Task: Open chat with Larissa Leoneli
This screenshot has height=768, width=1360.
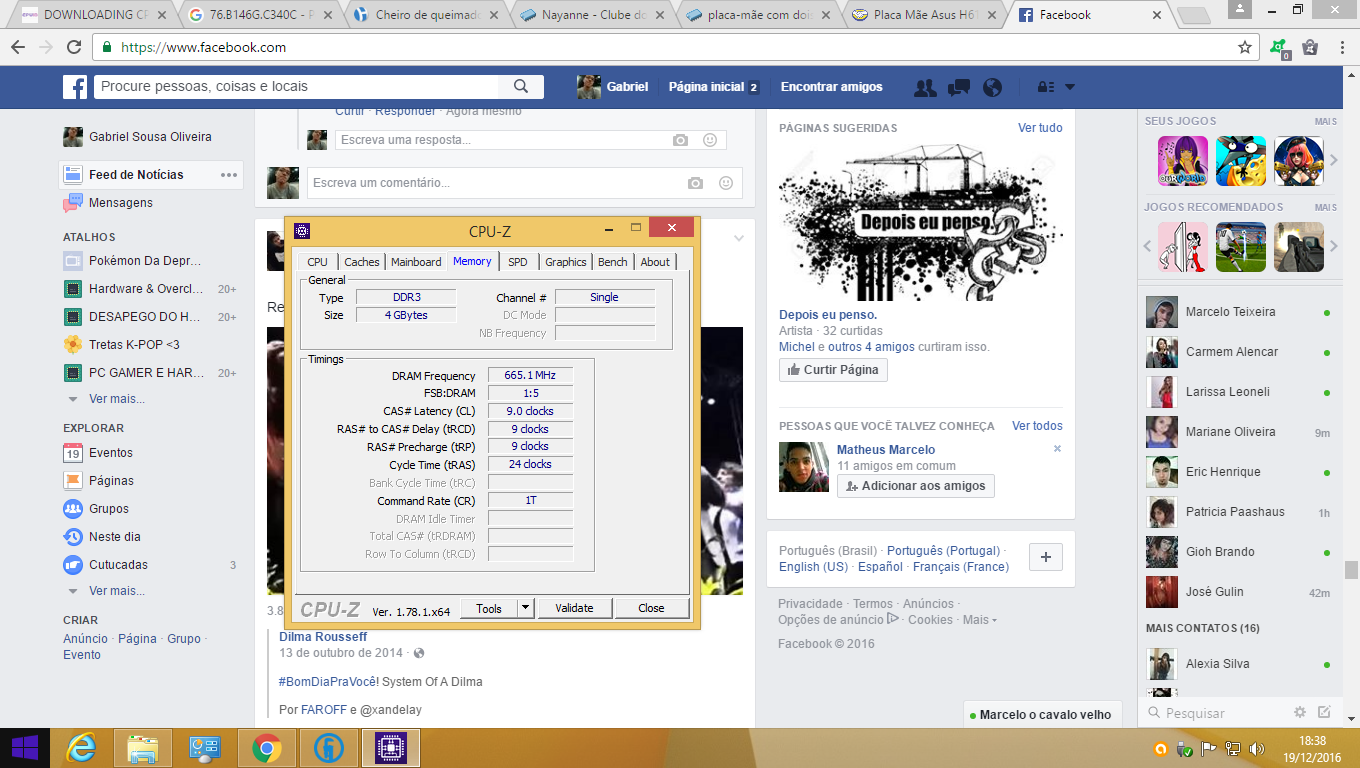Action: 1240,392
